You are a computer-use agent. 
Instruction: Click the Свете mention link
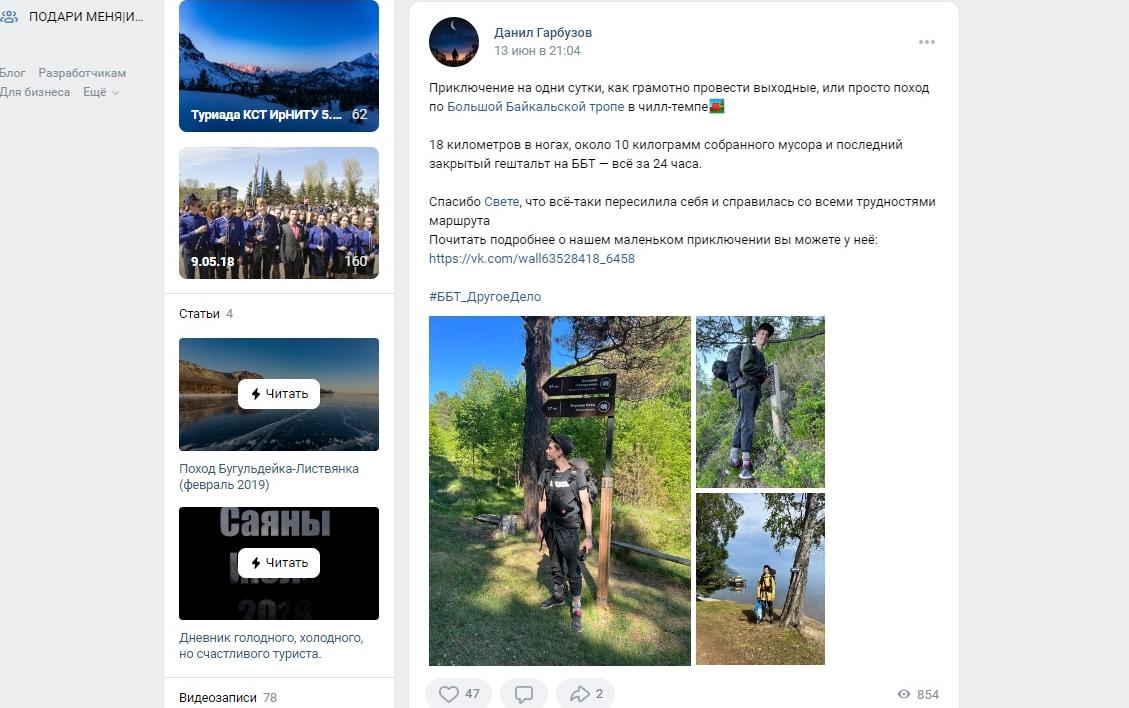click(x=501, y=202)
